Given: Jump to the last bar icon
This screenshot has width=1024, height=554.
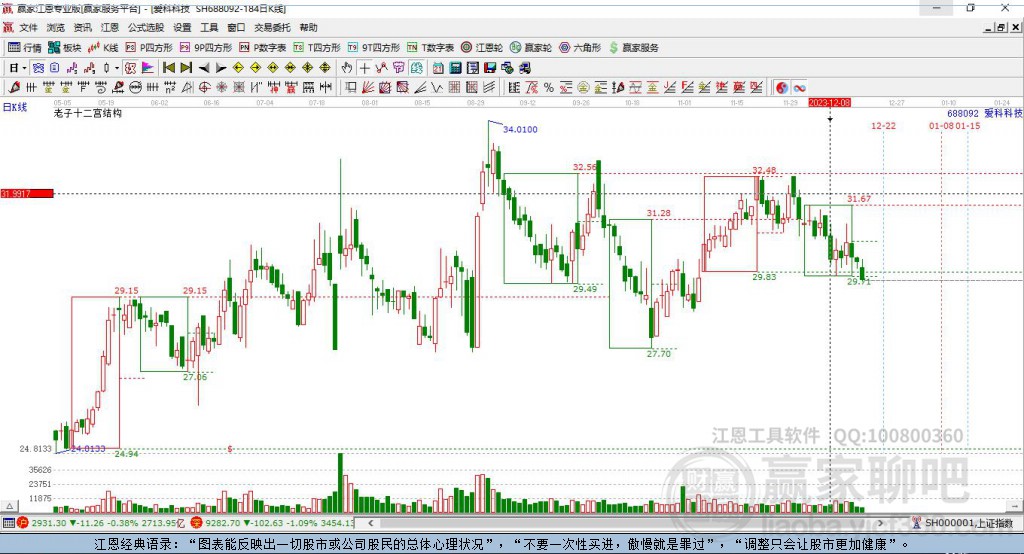Looking at the screenshot, I should click(186, 68).
